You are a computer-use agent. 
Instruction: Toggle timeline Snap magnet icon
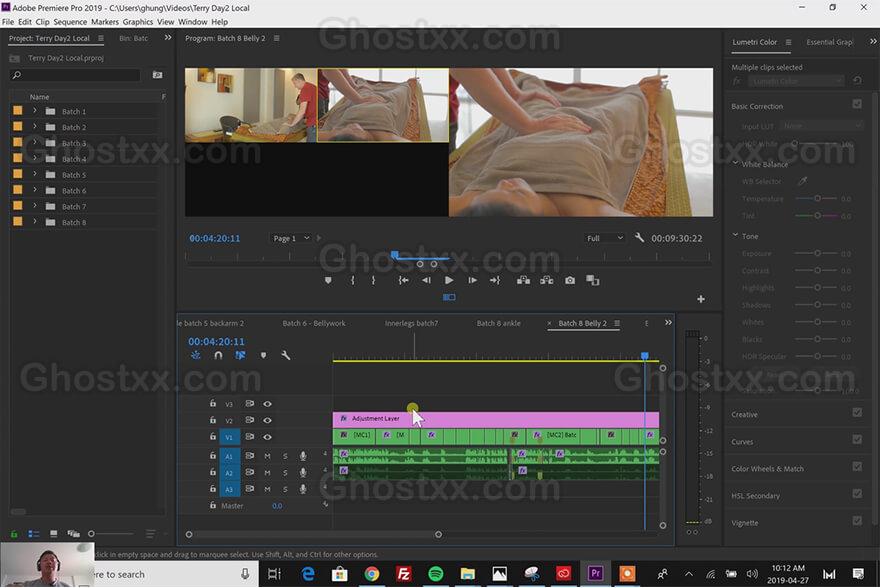[218, 355]
